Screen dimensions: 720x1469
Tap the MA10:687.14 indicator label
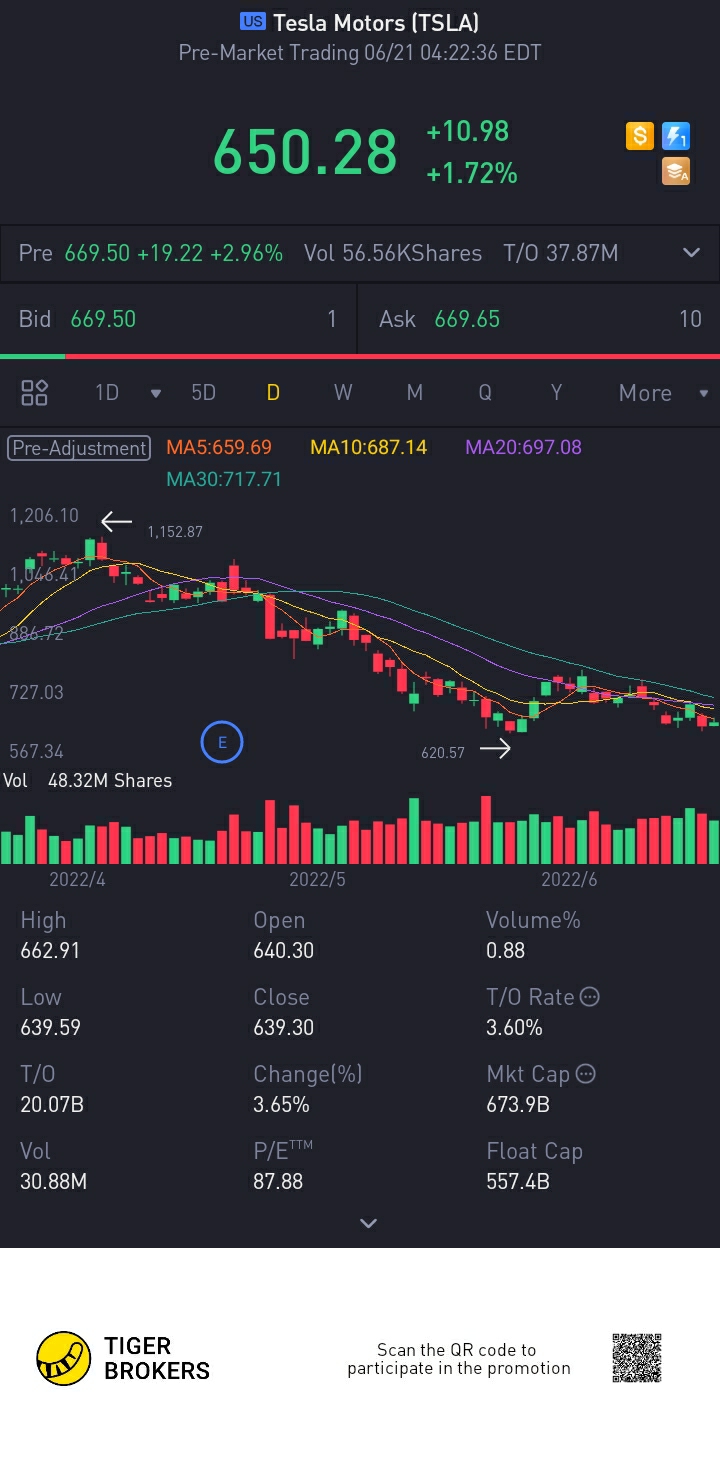pos(368,447)
